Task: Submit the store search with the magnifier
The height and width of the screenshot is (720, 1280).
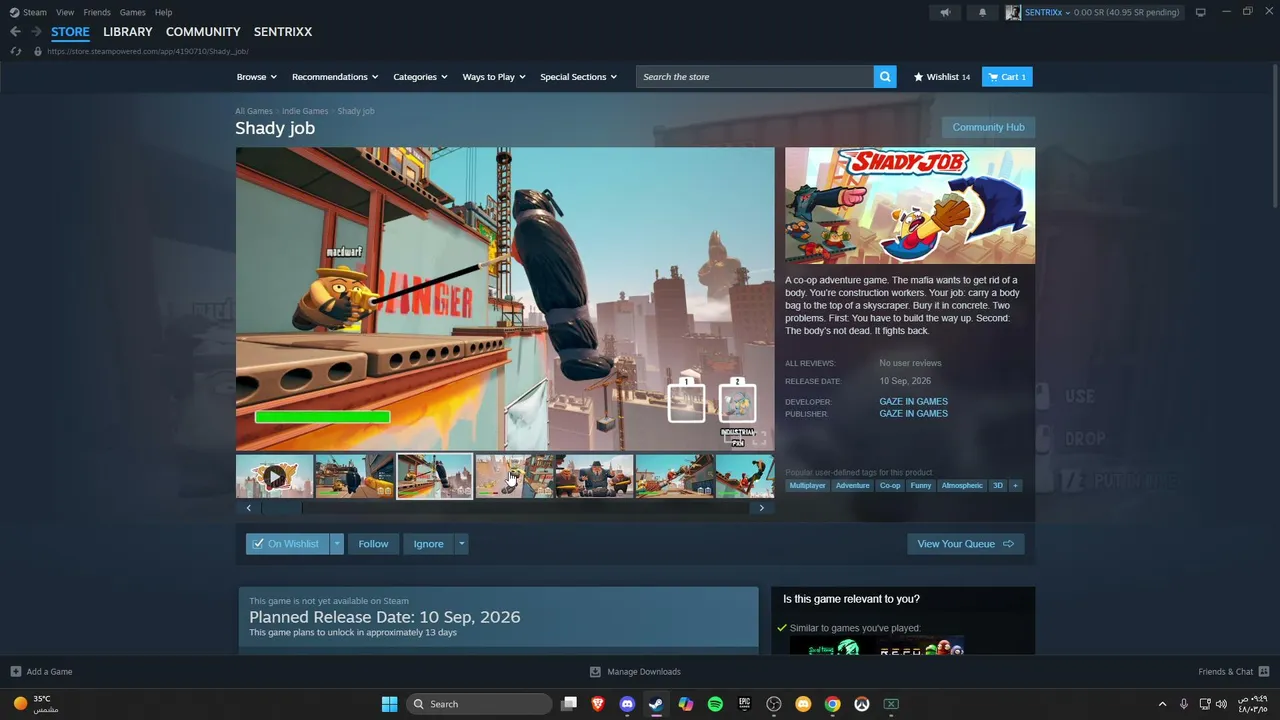Action: coord(885,77)
